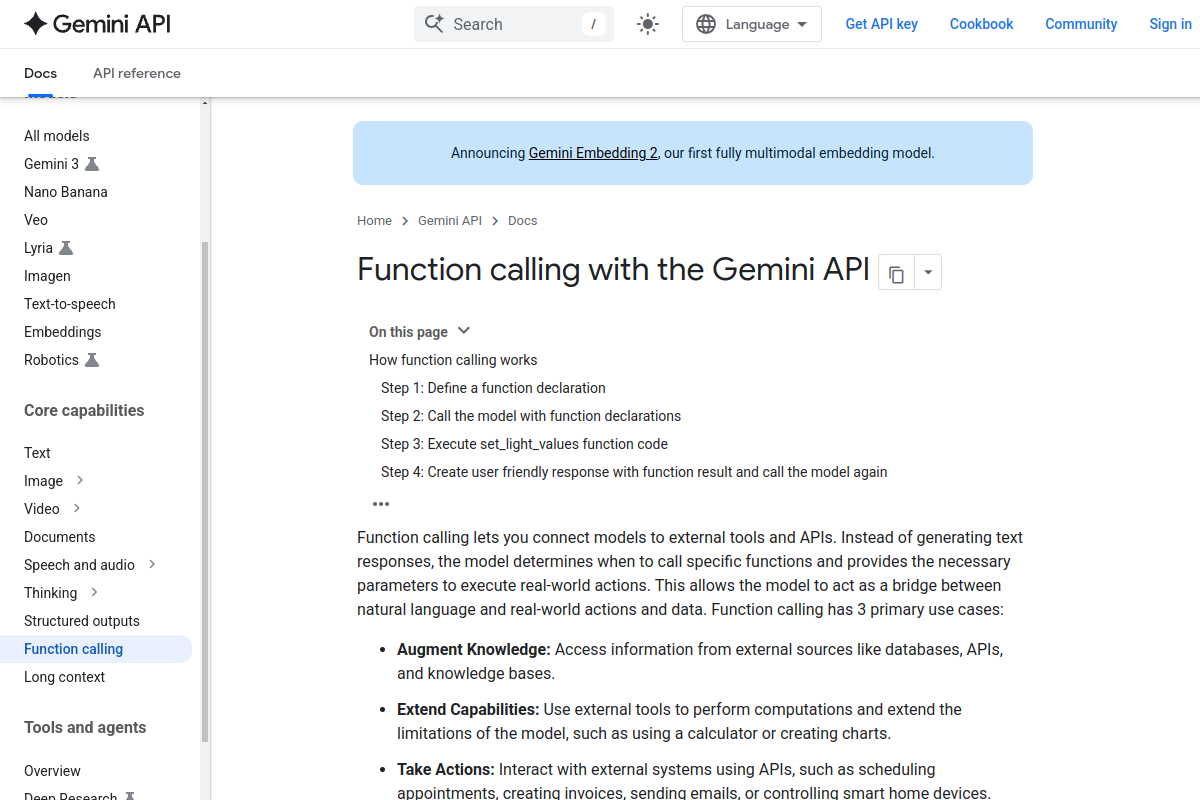Expand the Video sidebar entry
The image size is (1200, 800).
tap(77, 508)
